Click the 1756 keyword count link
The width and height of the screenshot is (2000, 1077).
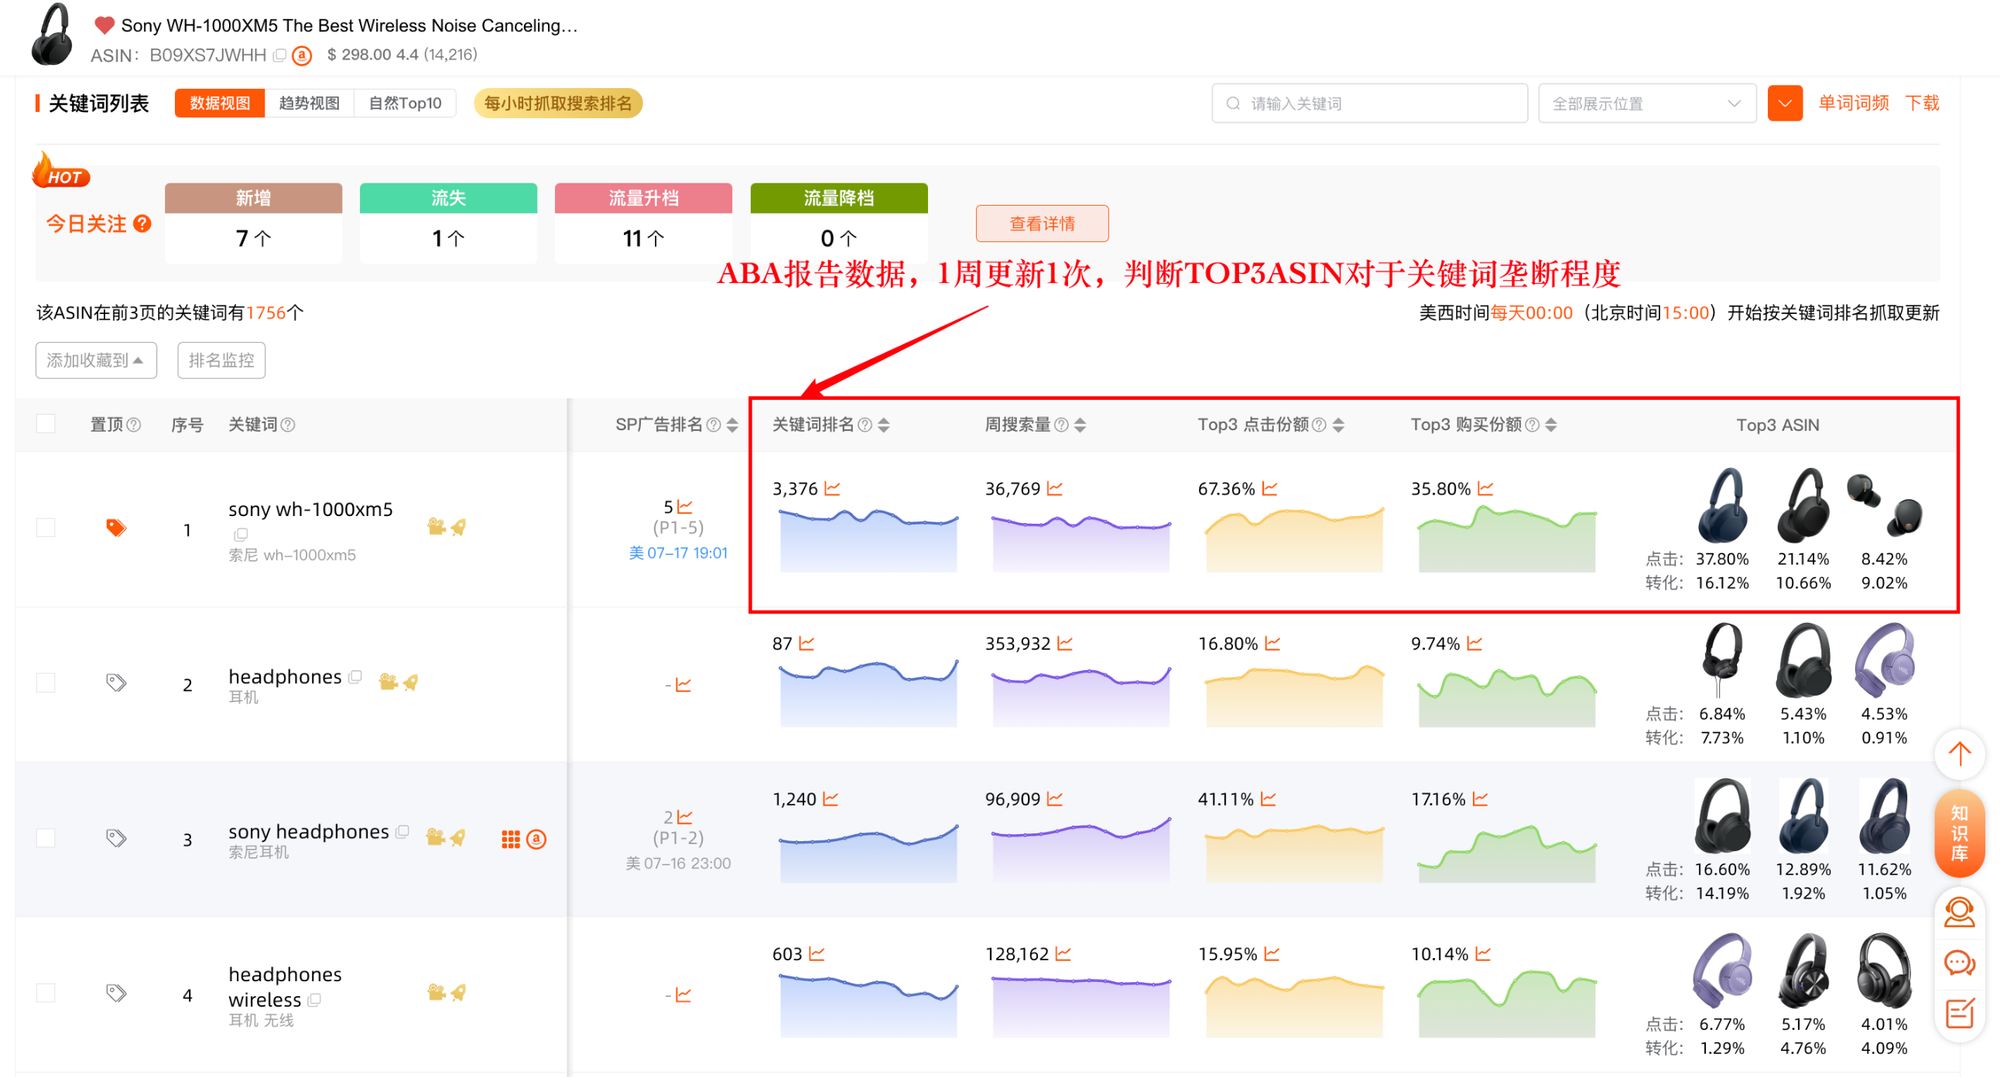(x=266, y=313)
